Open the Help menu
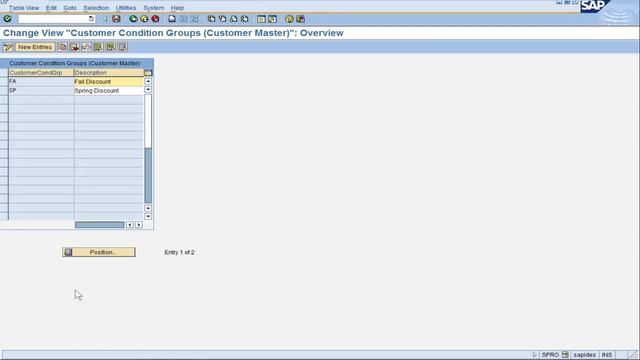The height and width of the screenshot is (360, 640). point(177,8)
